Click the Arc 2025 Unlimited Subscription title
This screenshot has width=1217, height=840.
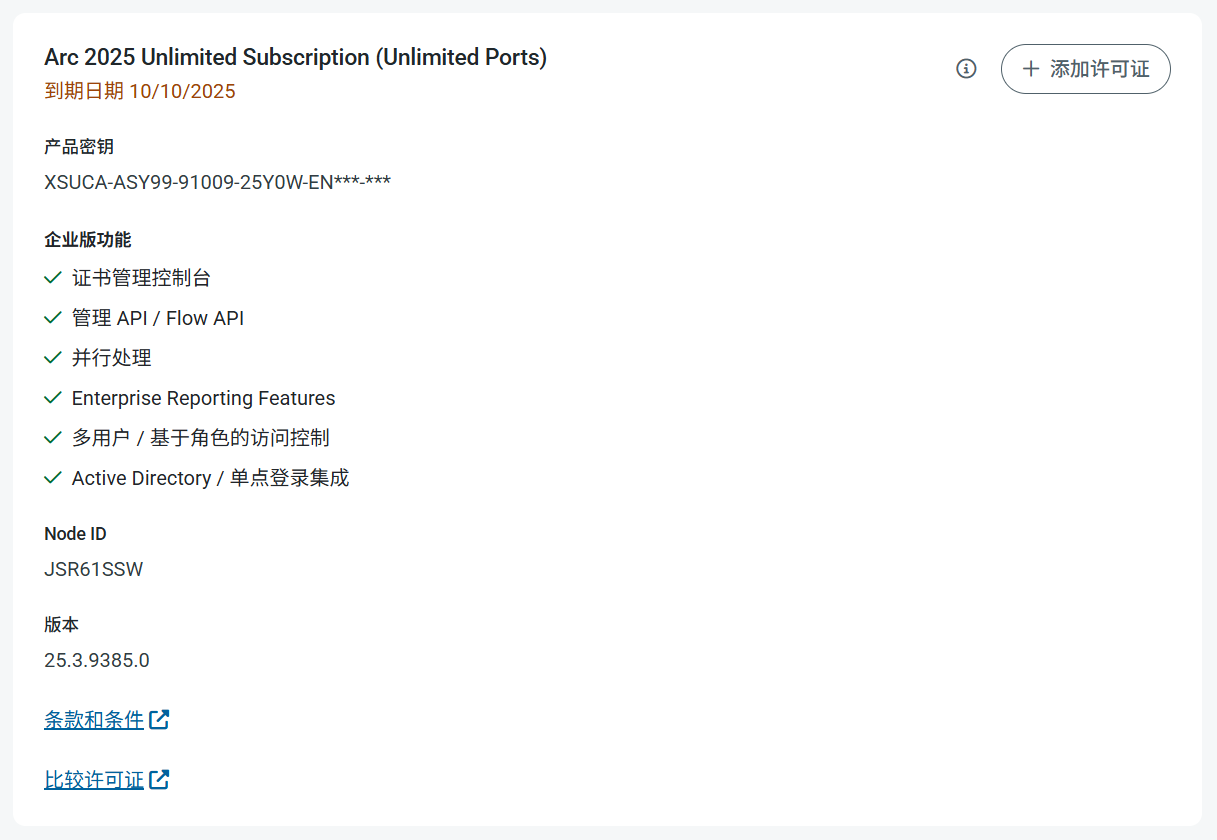295,58
